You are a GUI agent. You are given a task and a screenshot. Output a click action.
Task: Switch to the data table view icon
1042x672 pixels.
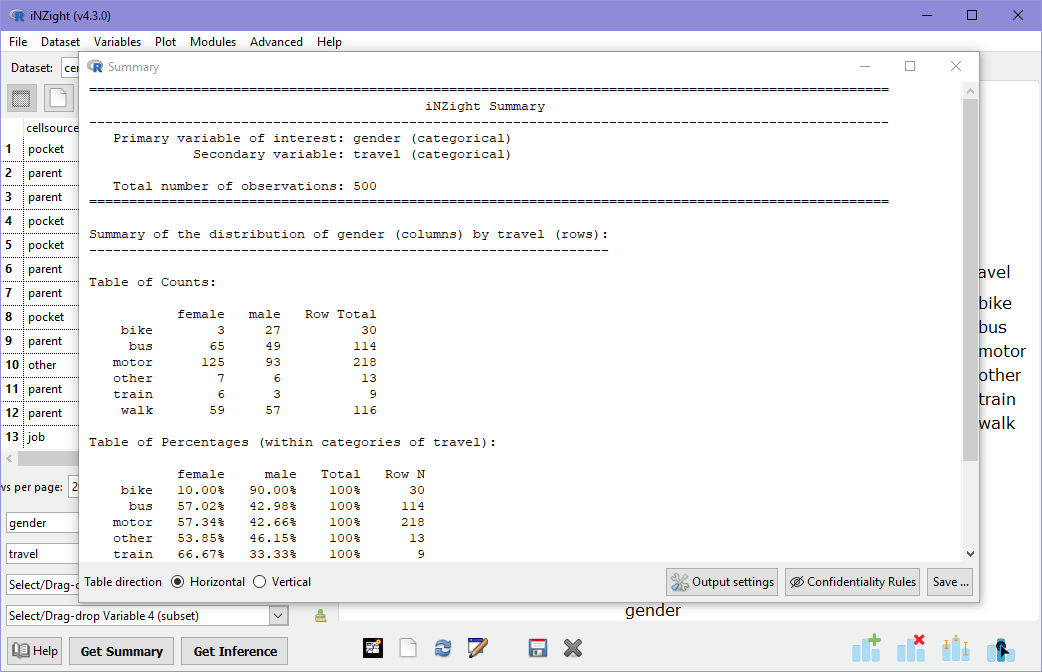click(22, 98)
